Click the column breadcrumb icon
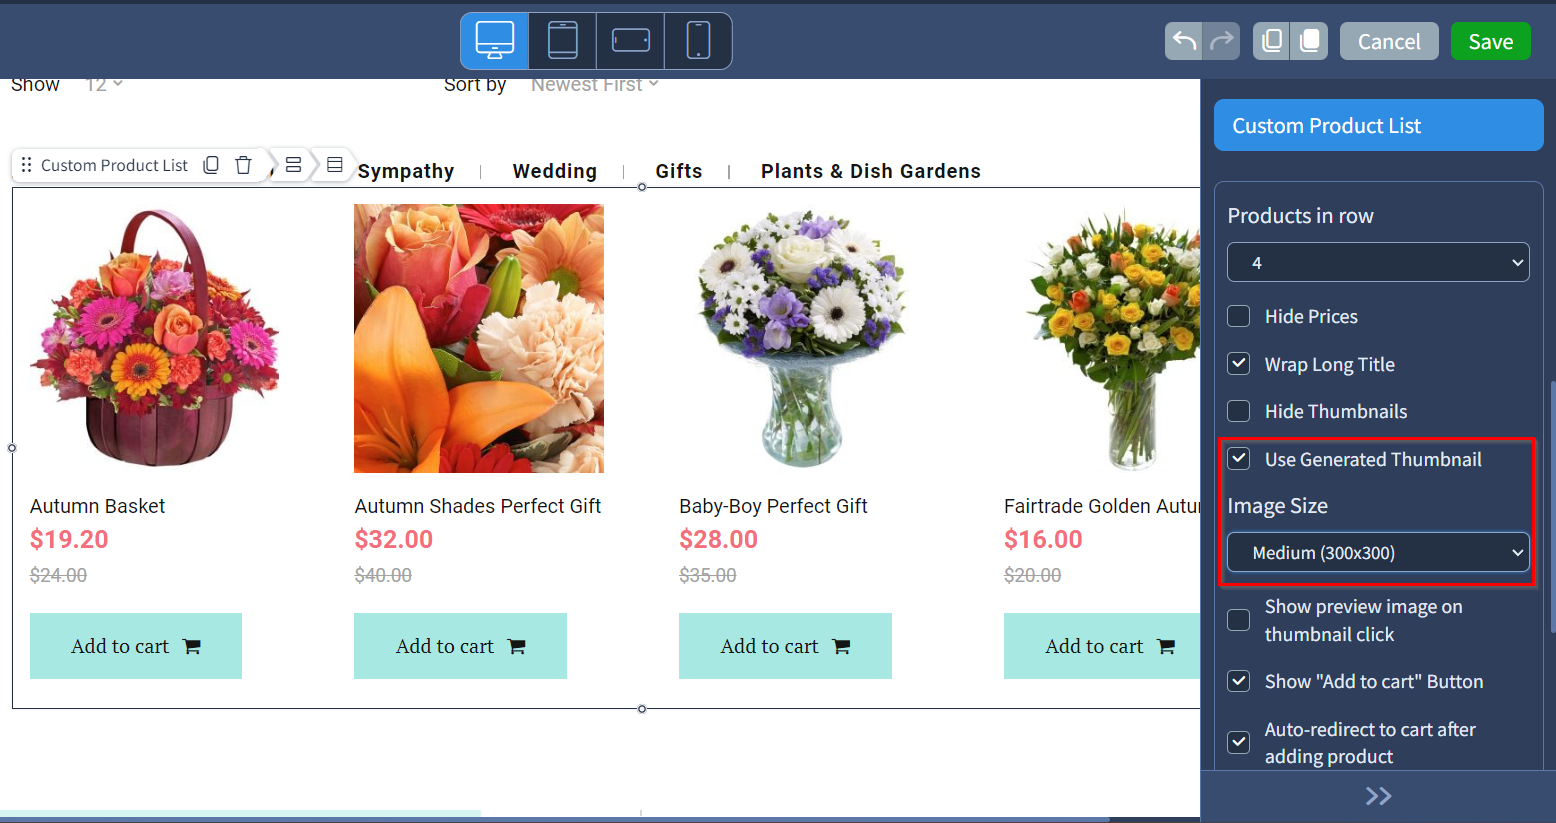This screenshot has height=823, width=1556. (x=334, y=164)
